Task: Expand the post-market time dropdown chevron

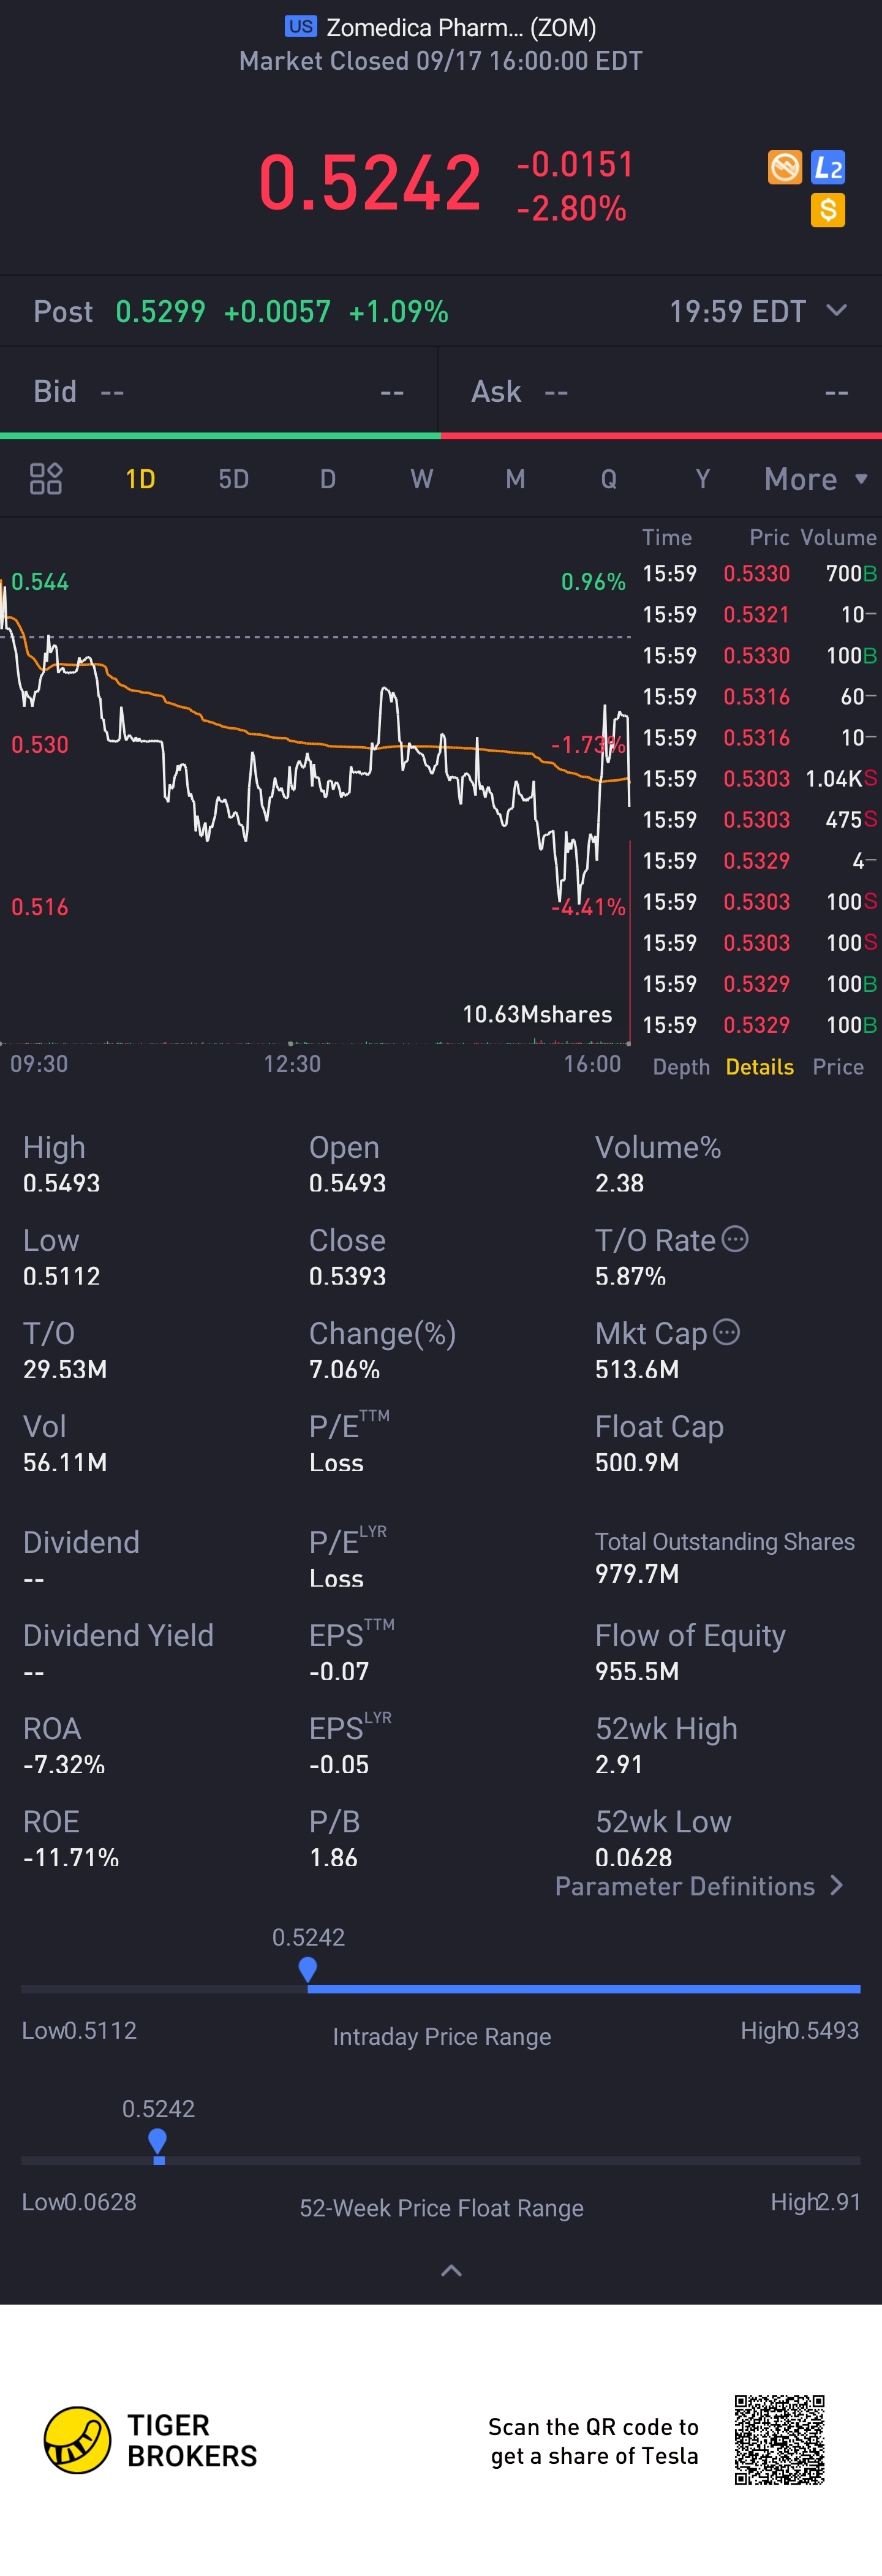Action: 837,310
